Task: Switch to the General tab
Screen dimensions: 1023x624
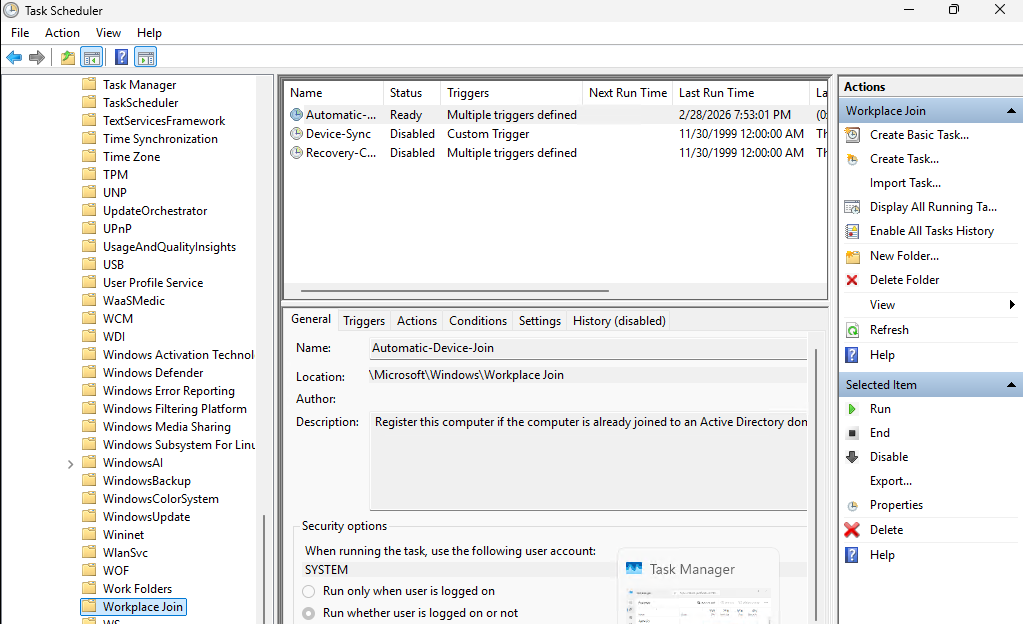Action: point(311,319)
